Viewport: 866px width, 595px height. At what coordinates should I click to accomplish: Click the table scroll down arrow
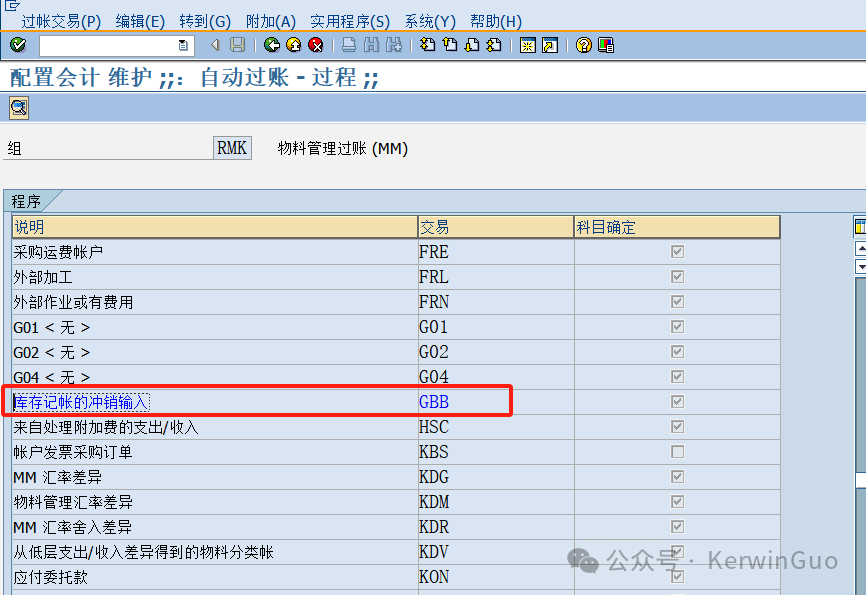click(860, 267)
